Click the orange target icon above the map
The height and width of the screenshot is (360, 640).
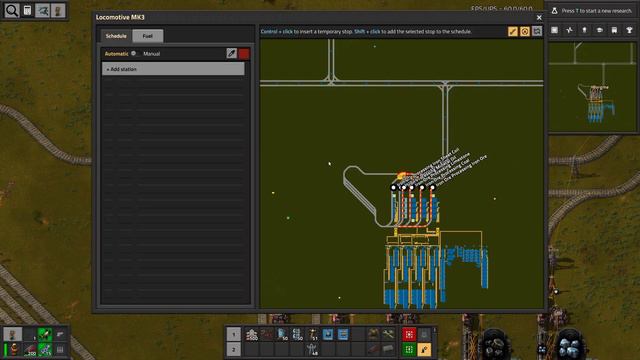pyautogui.click(x=525, y=31)
